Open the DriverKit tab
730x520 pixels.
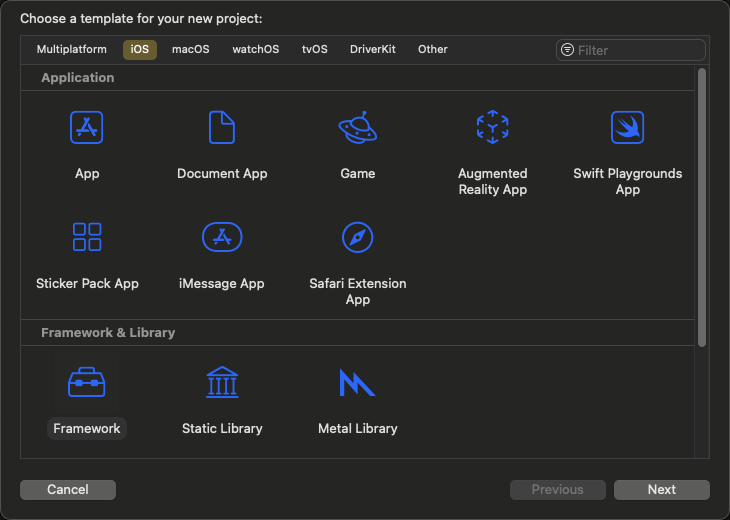pyautogui.click(x=372, y=49)
